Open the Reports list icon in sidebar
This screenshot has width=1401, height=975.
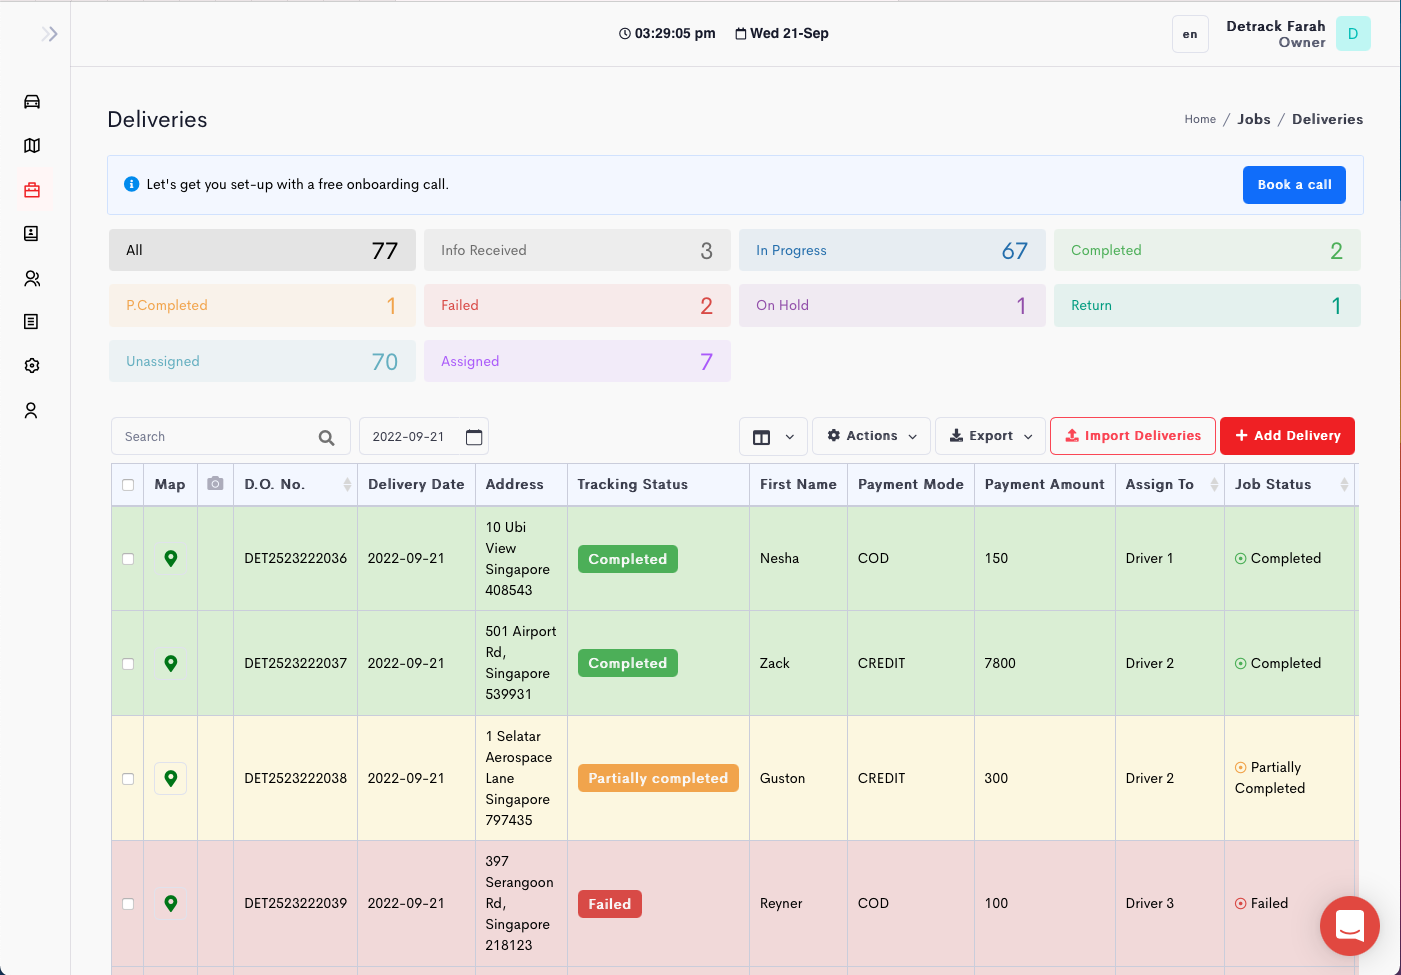[x=31, y=321]
